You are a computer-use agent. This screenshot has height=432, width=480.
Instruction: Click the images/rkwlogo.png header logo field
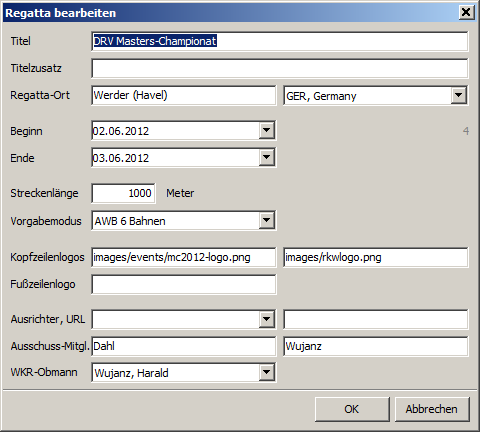pos(376,257)
